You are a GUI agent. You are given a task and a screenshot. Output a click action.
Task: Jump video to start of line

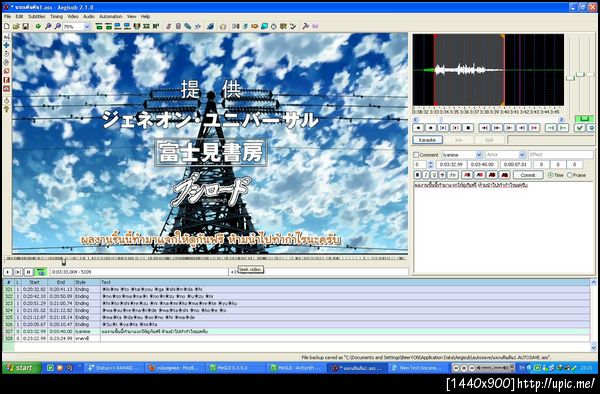(99, 26)
